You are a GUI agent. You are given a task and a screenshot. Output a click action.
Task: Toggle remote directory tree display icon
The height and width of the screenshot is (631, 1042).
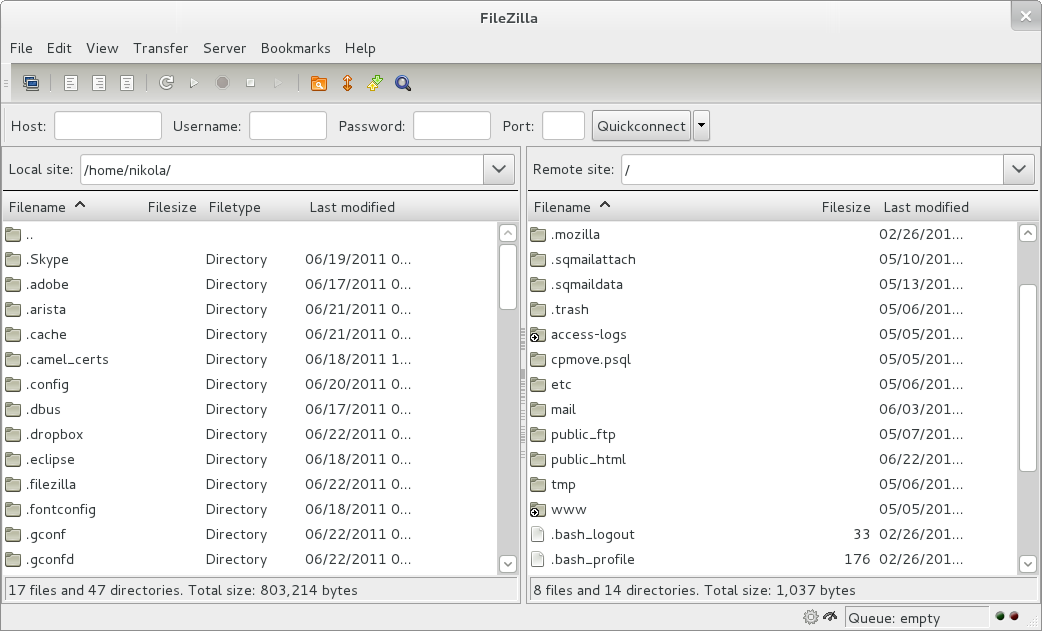[x=126, y=83]
